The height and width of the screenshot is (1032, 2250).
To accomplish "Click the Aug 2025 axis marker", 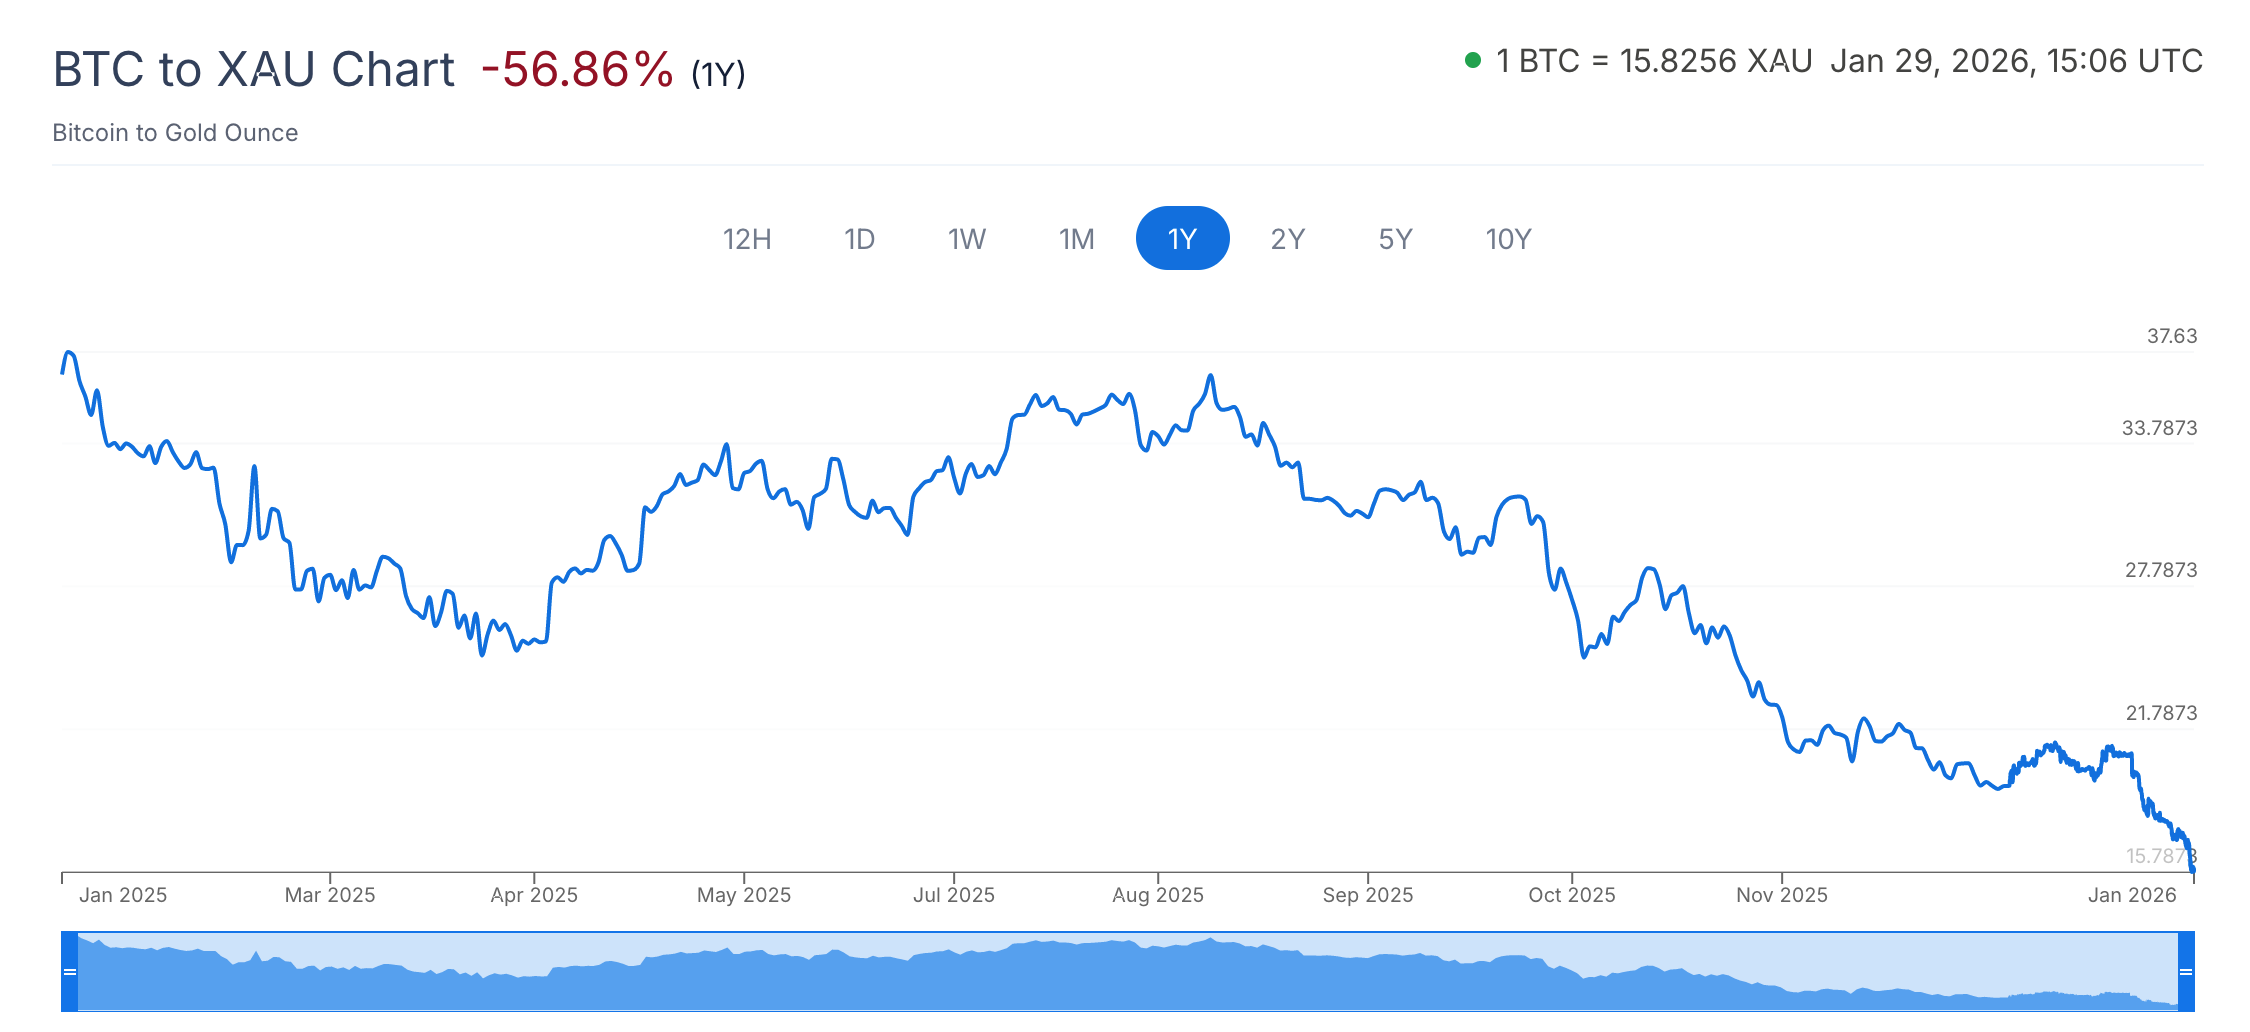I will [1158, 895].
